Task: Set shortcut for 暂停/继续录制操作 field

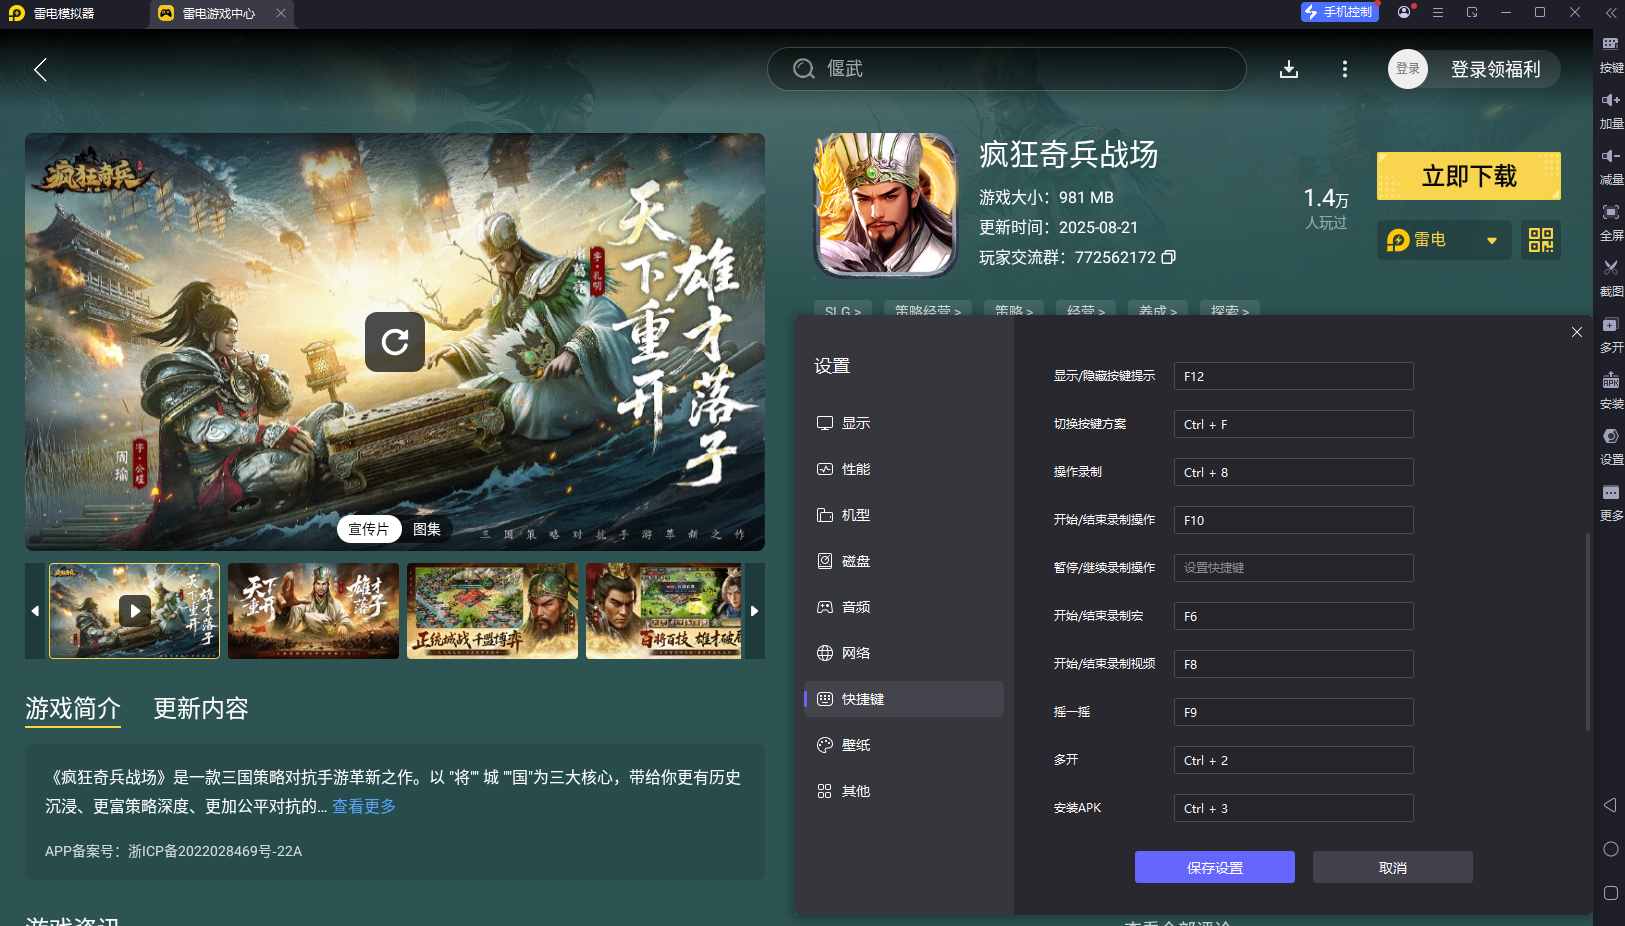Action: [1293, 568]
